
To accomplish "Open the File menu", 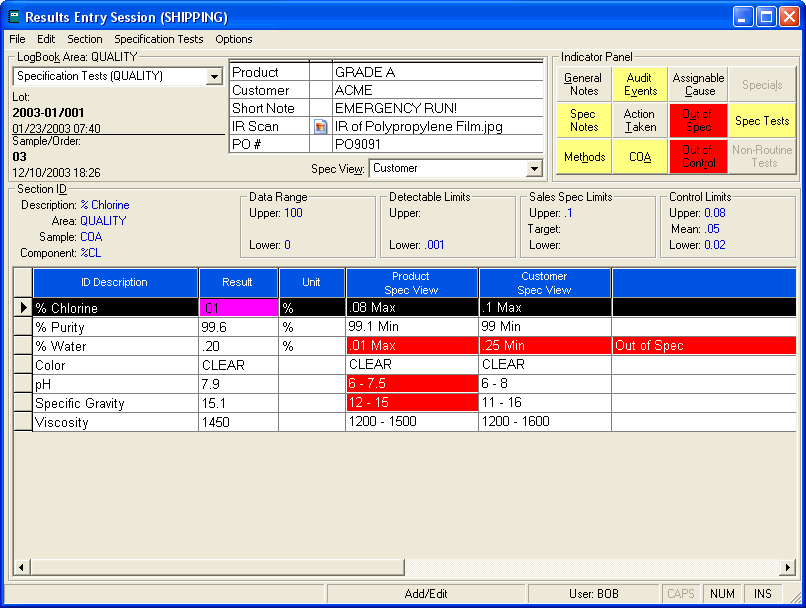I will (x=17, y=39).
